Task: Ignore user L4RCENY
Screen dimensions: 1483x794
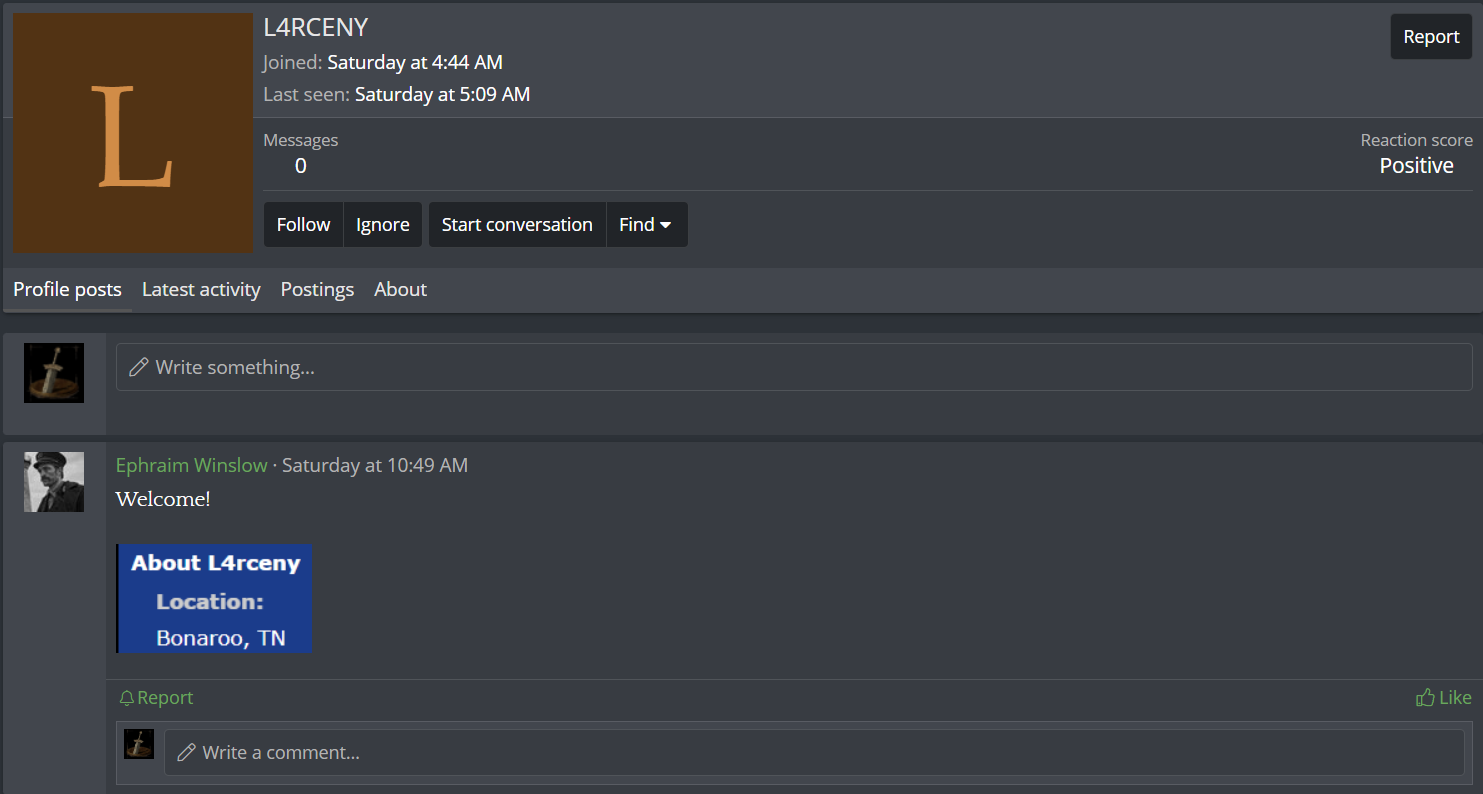Action: [x=383, y=224]
